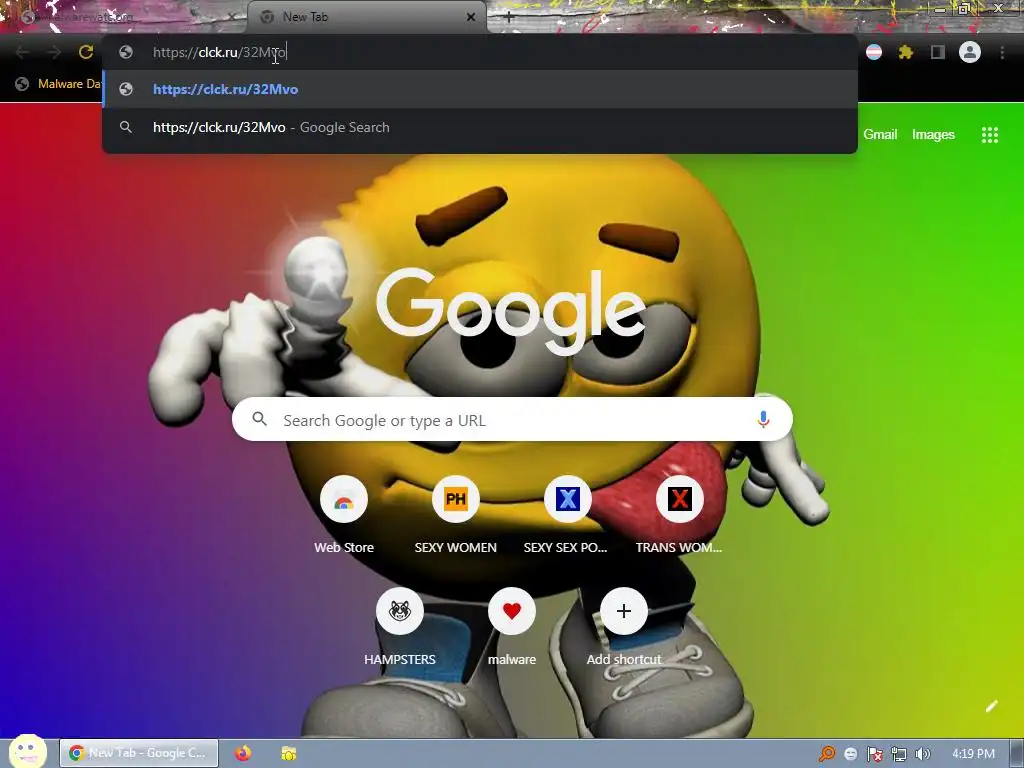Open the profile avatar menu

tap(970, 52)
